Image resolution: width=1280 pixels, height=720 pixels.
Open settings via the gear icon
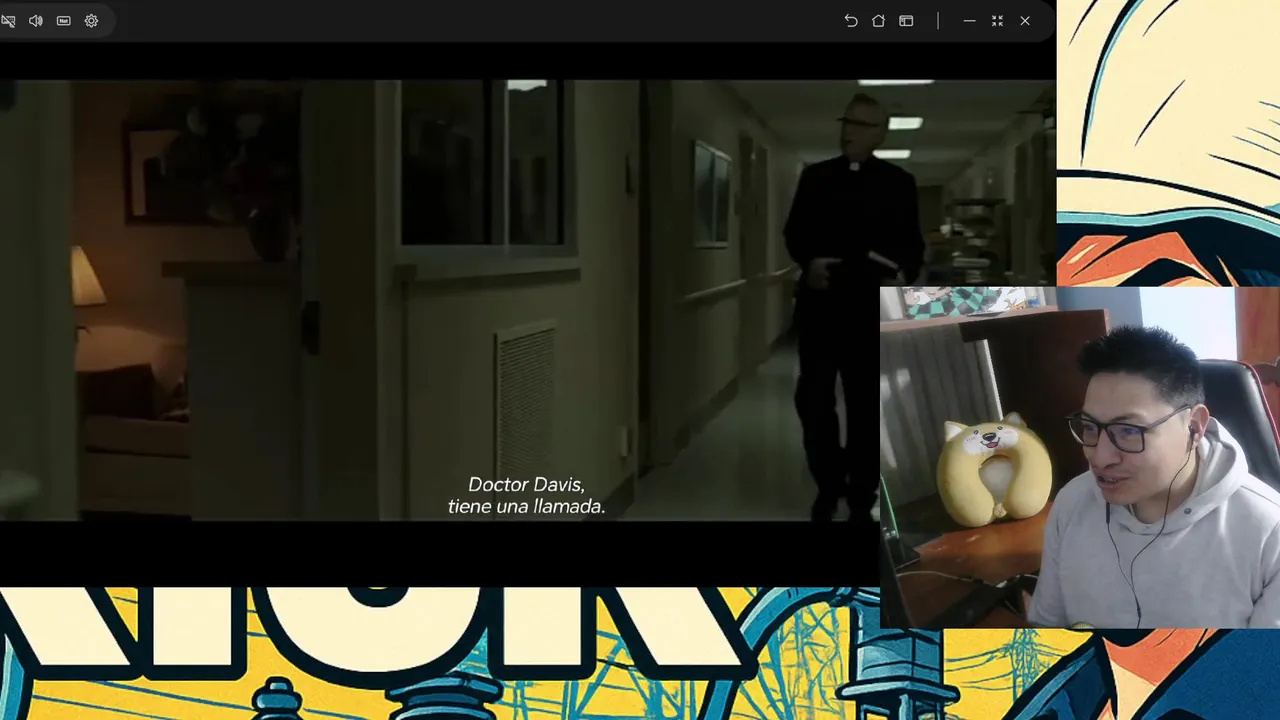(91, 21)
